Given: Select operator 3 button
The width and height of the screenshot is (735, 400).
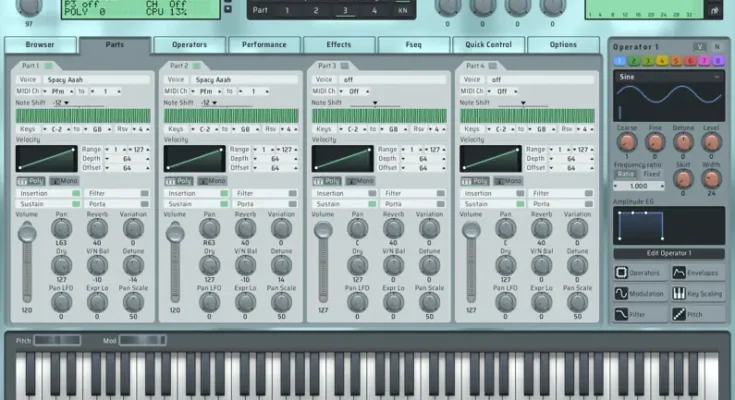Looking at the screenshot, I should 648,60.
